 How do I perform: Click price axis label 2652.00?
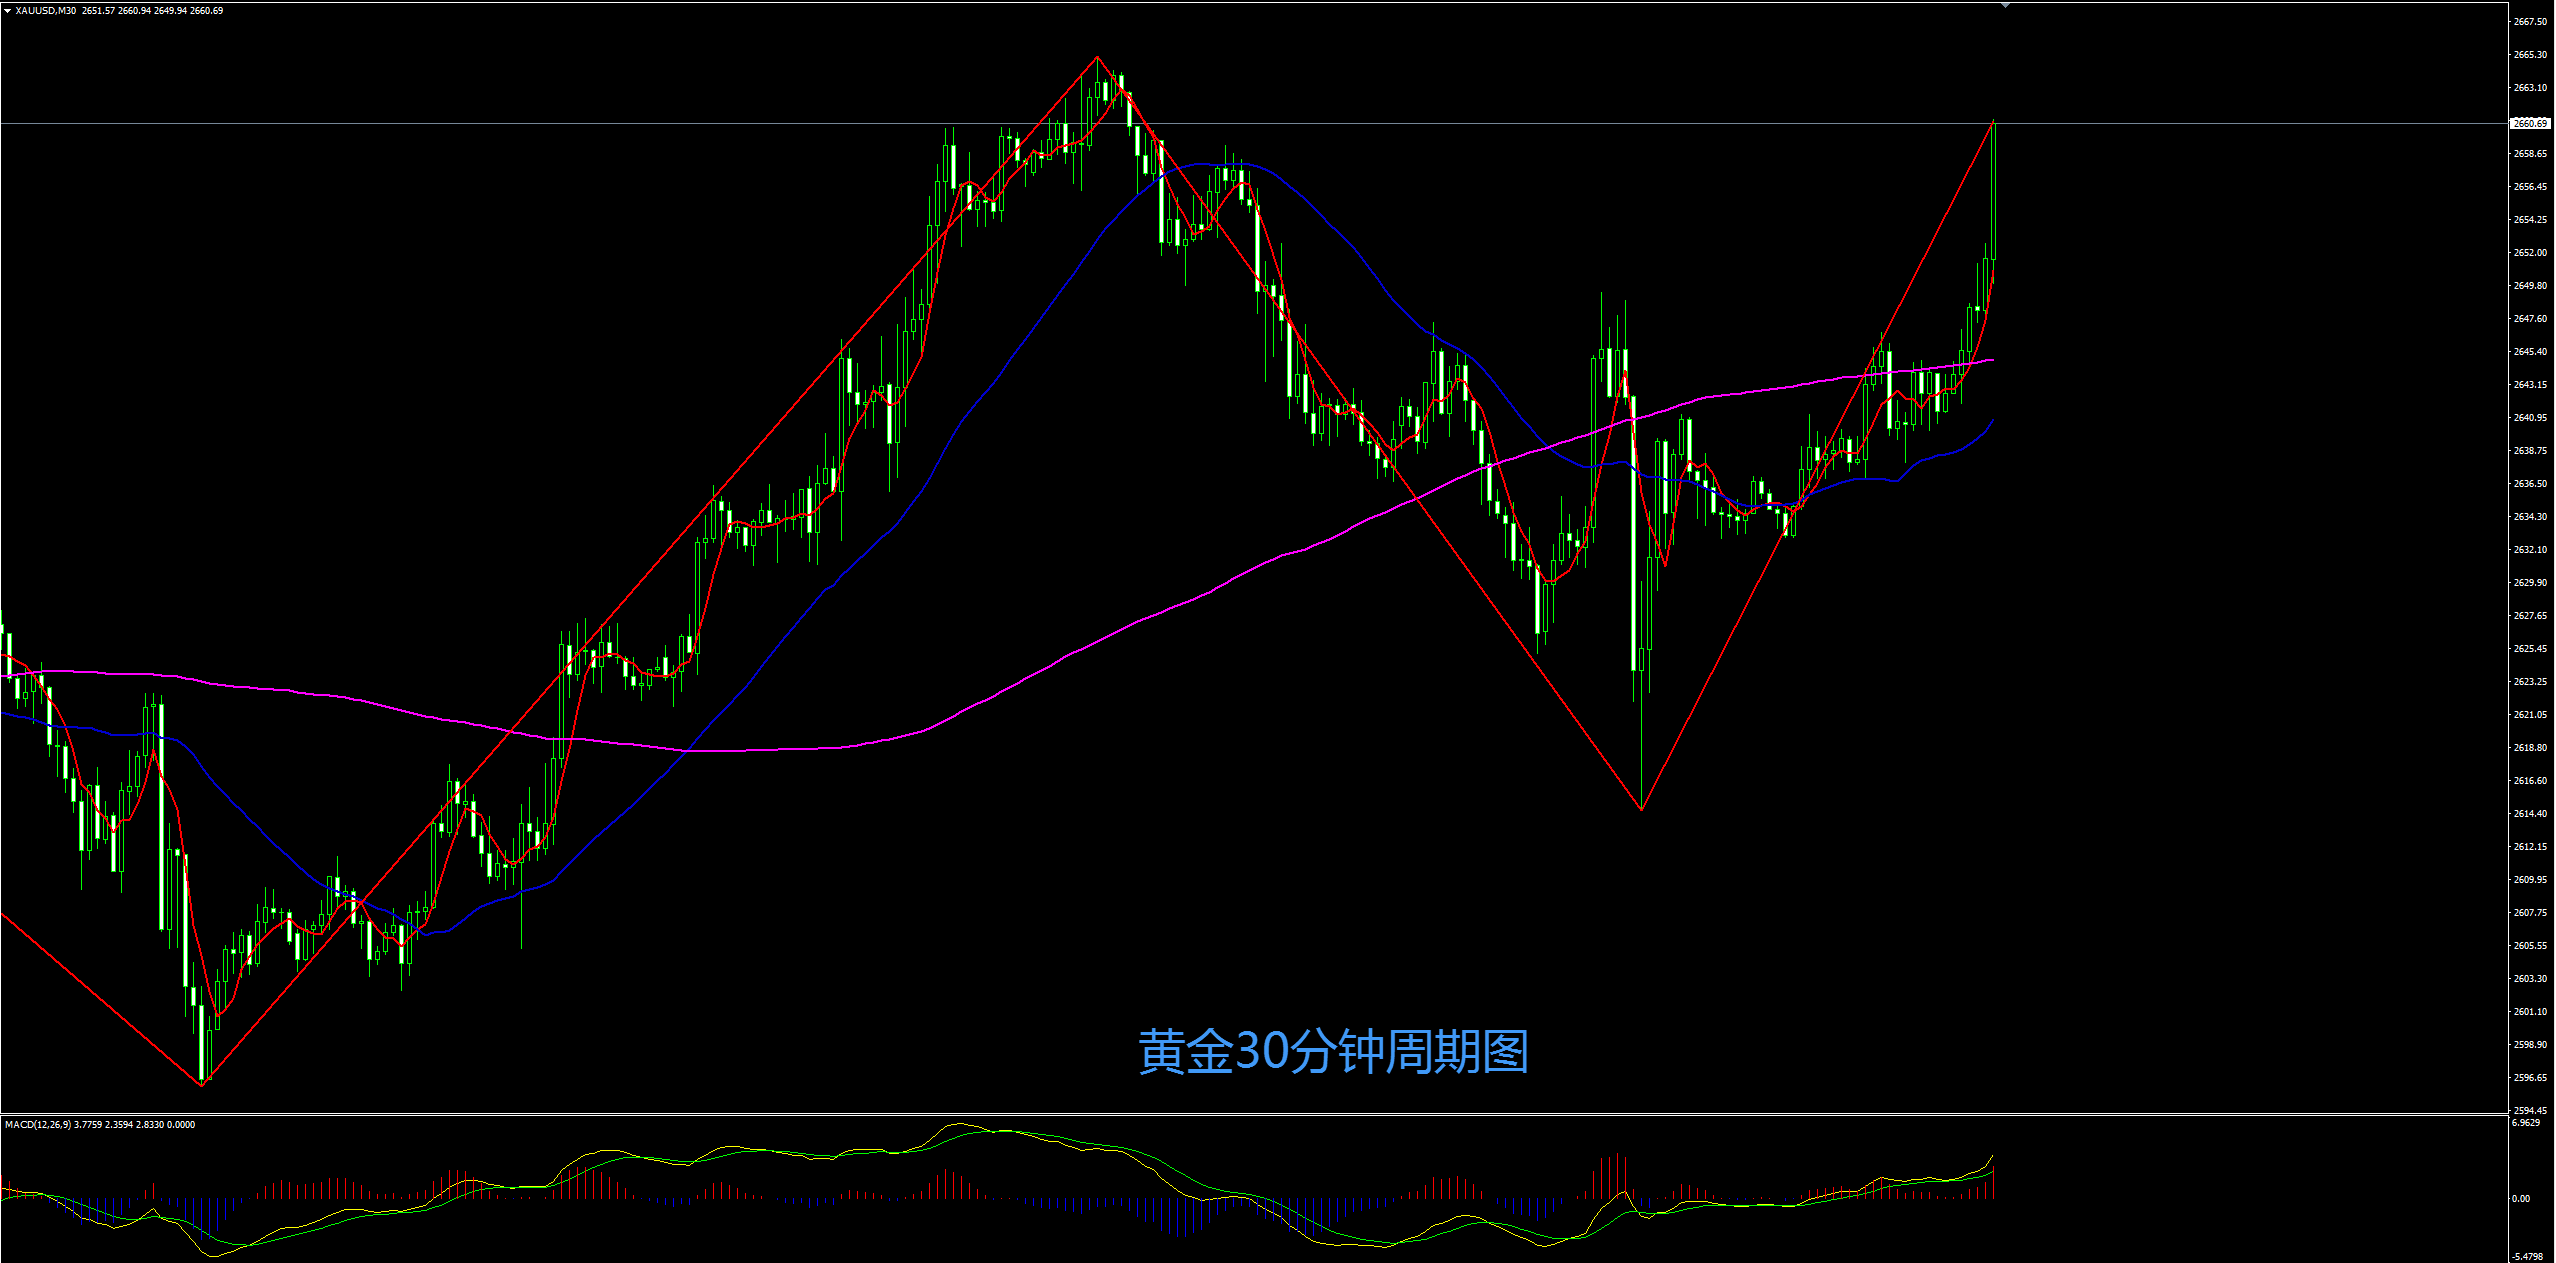[x=2530, y=253]
